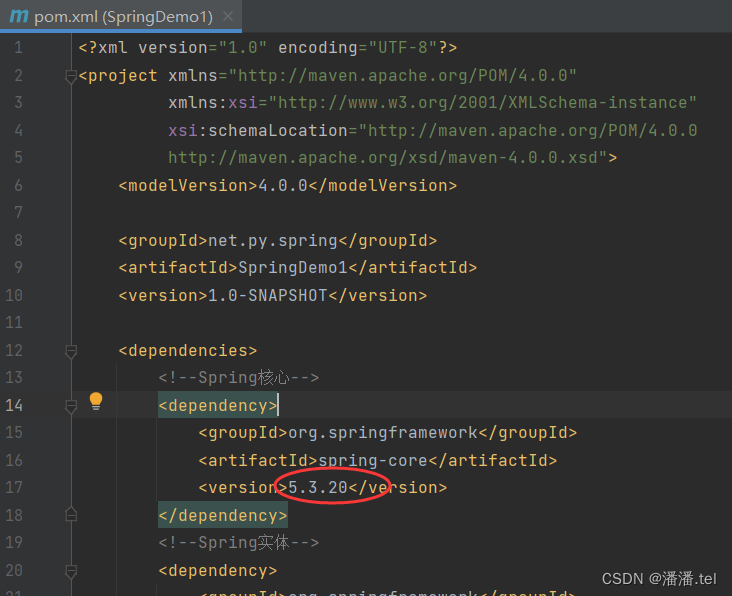Collapse the project element fold on line 2
Screen dimensions: 732x596
pyautogui.click(x=71, y=77)
